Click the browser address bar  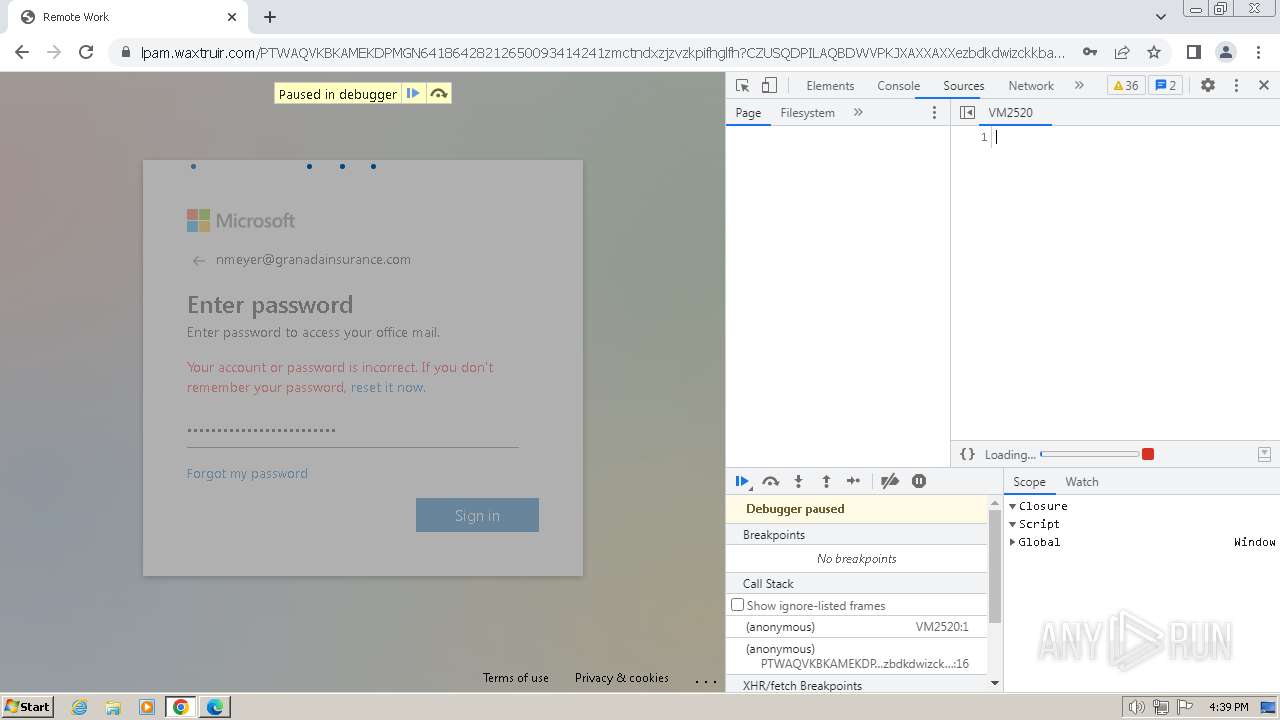602,52
